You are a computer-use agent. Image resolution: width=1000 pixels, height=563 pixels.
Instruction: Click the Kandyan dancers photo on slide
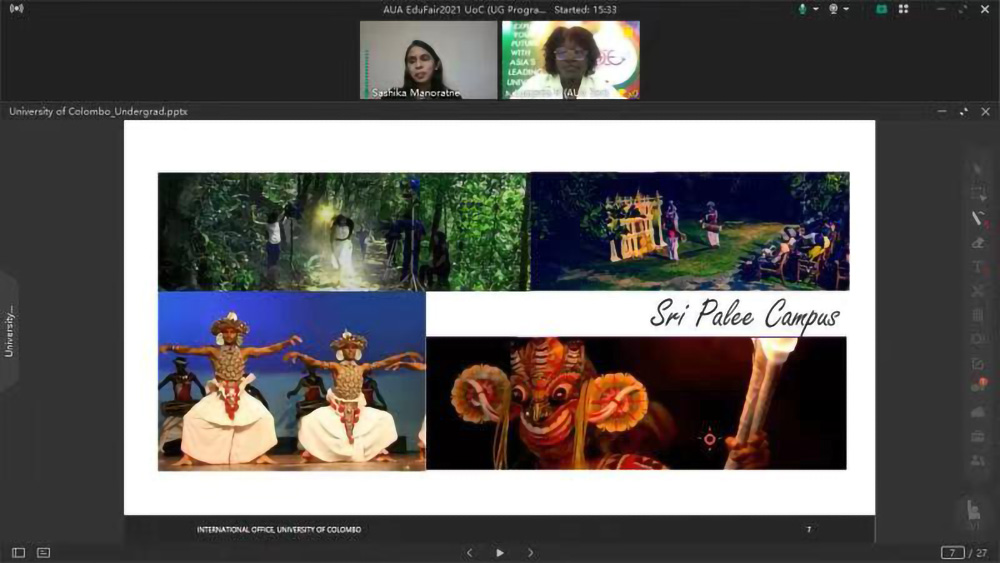click(291, 381)
